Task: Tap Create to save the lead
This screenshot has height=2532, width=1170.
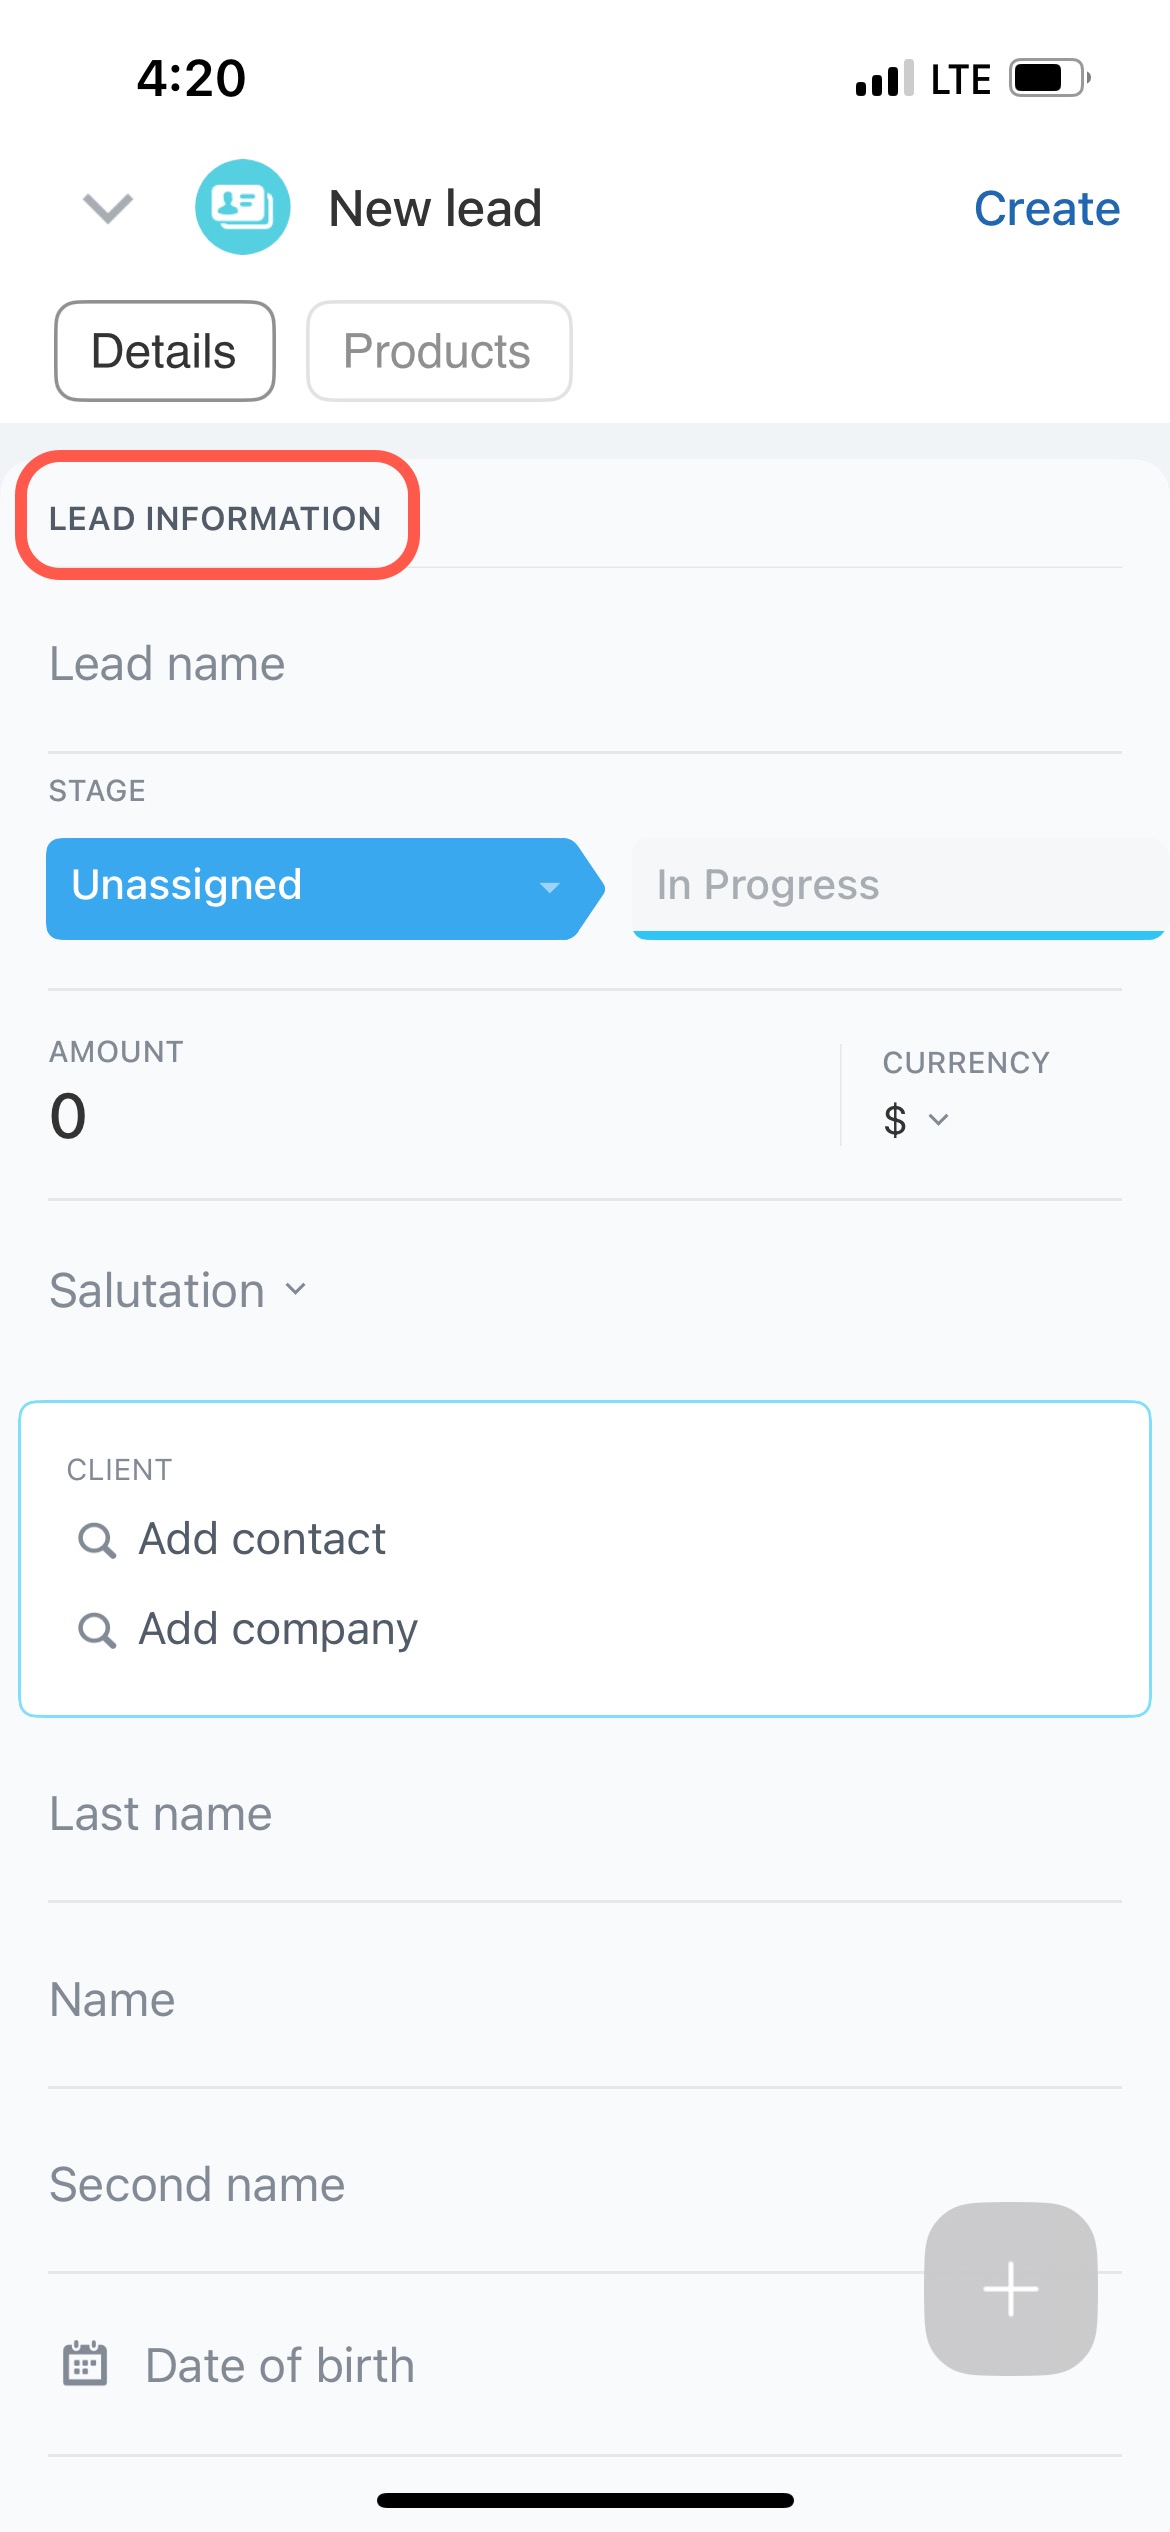Action: [1046, 209]
